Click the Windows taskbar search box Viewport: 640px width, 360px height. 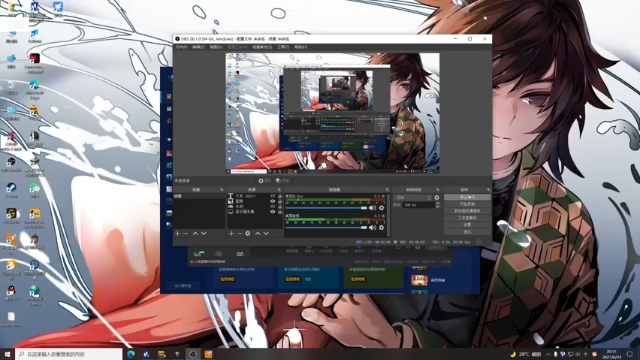point(69,354)
